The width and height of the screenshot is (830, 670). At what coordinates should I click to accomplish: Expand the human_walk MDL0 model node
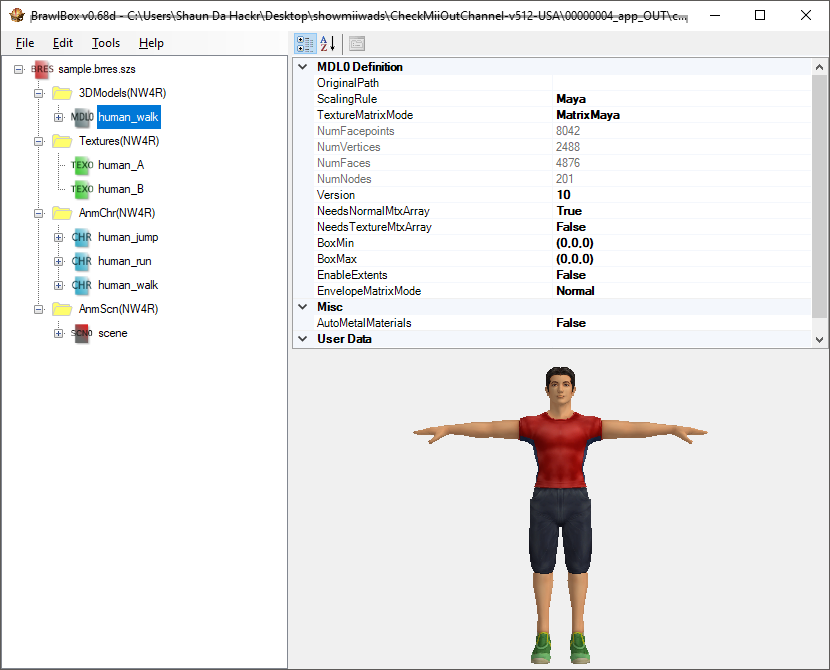click(58, 117)
